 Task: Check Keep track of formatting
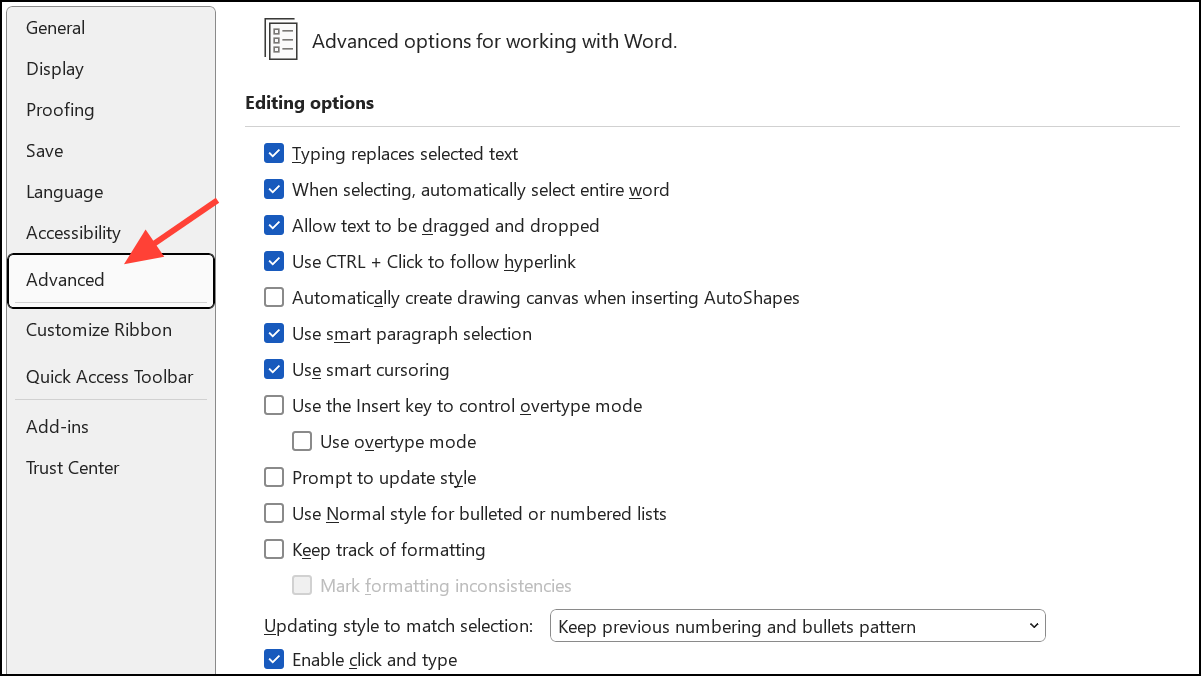click(x=274, y=549)
